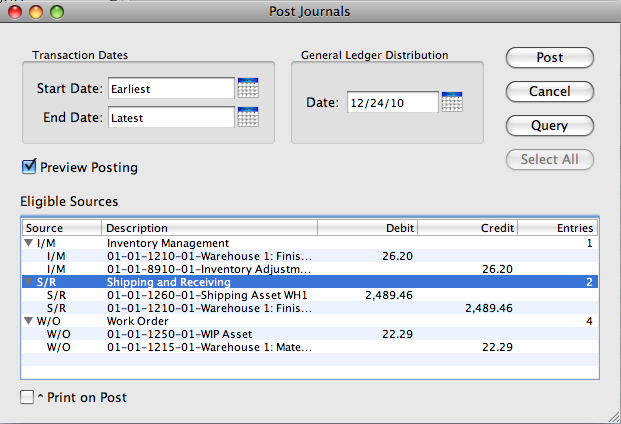The width and height of the screenshot is (621, 424).
Task: Open calendar for General Ledger Date
Action: 452,102
